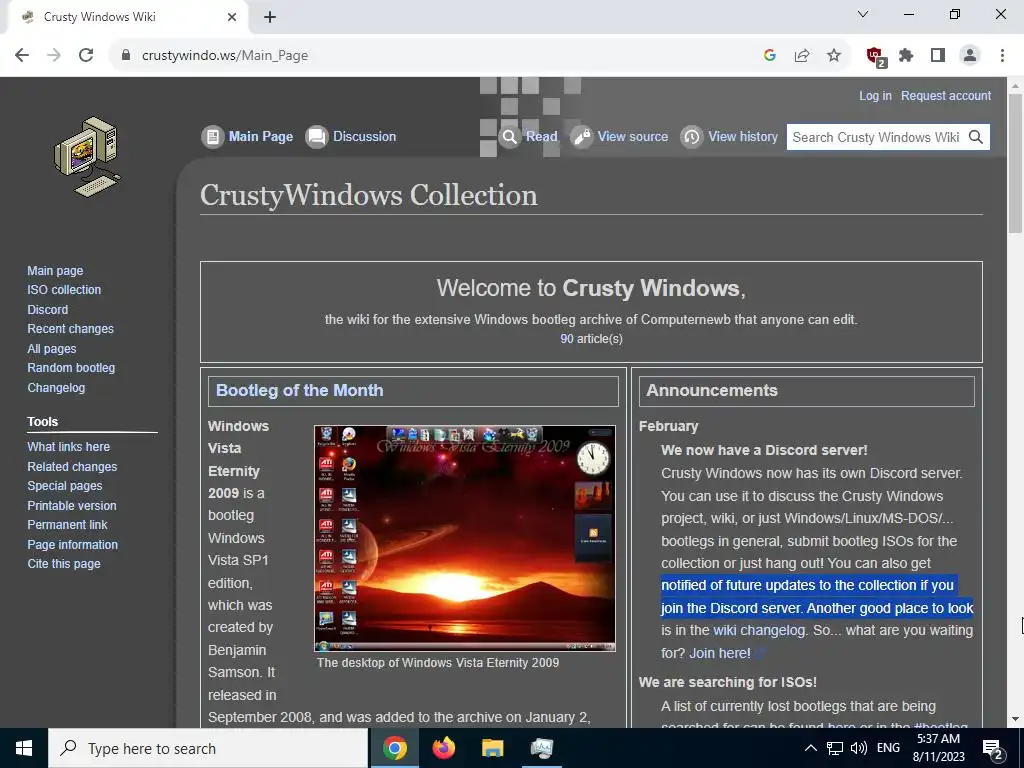
Task: Toggle the browser side panel icon
Action: point(938,56)
